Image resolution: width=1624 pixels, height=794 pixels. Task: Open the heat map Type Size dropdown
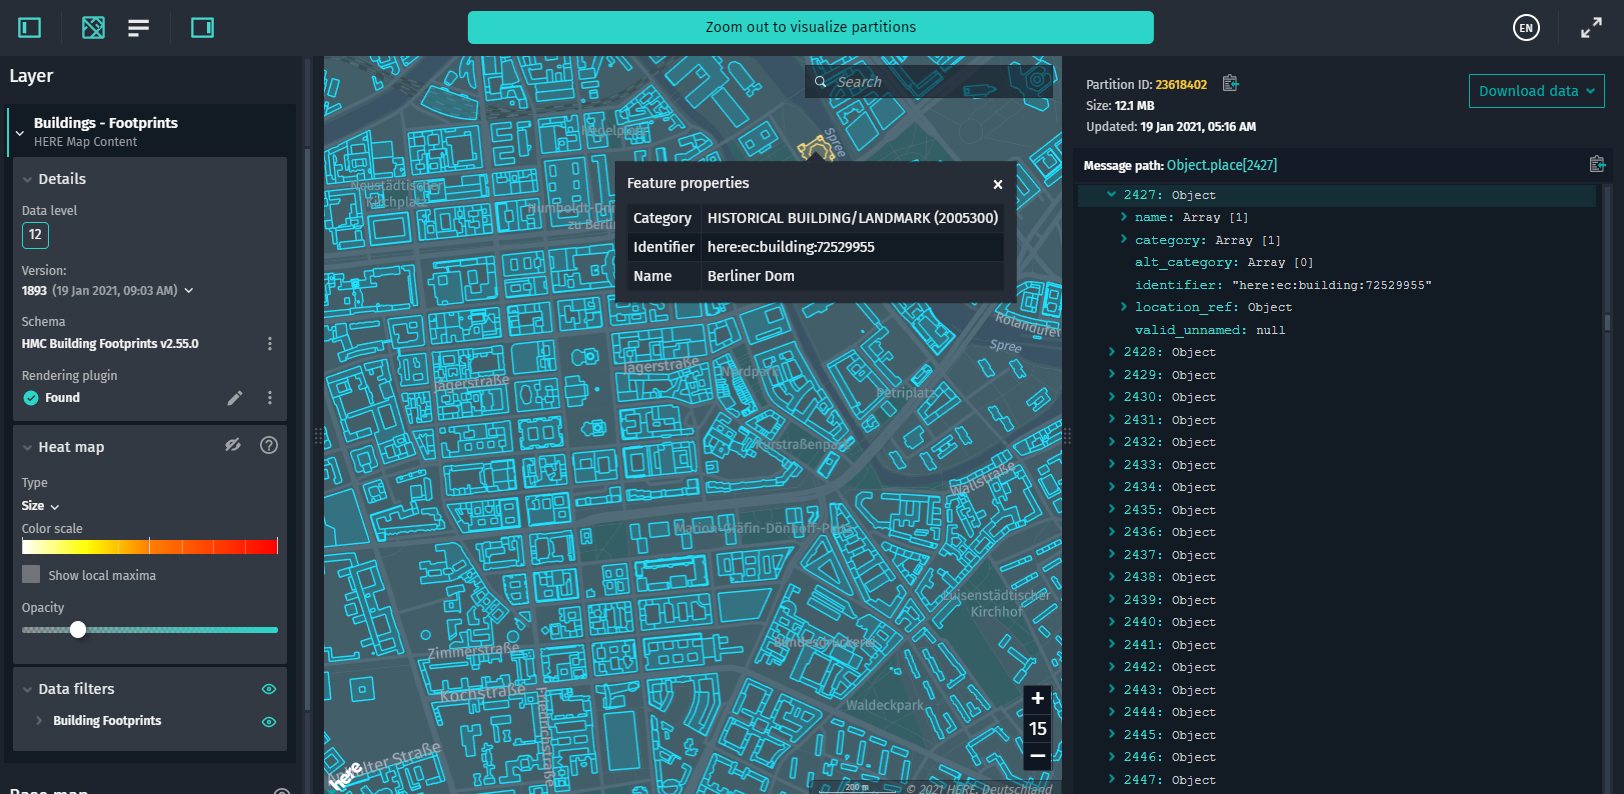point(41,506)
